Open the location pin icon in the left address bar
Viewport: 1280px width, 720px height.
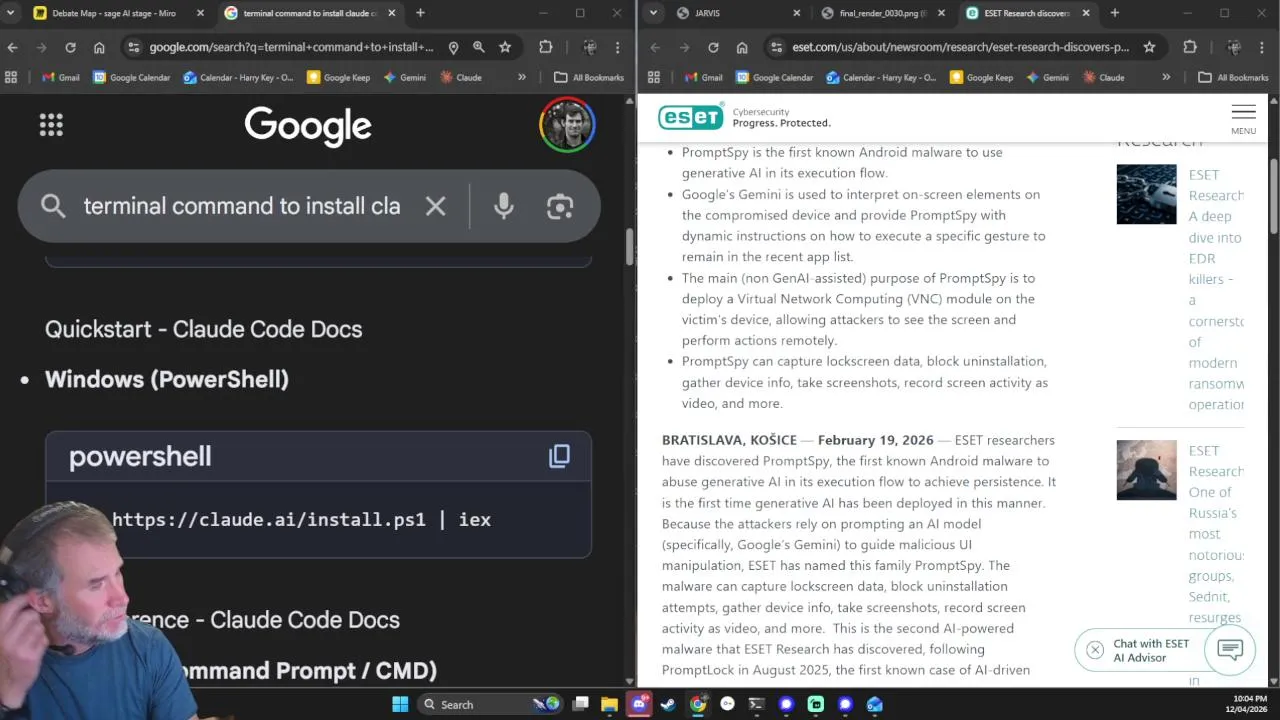click(453, 47)
